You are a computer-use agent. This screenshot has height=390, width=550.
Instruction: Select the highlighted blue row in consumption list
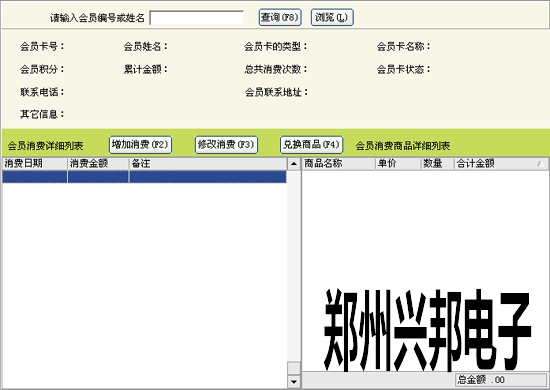(145, 177)
